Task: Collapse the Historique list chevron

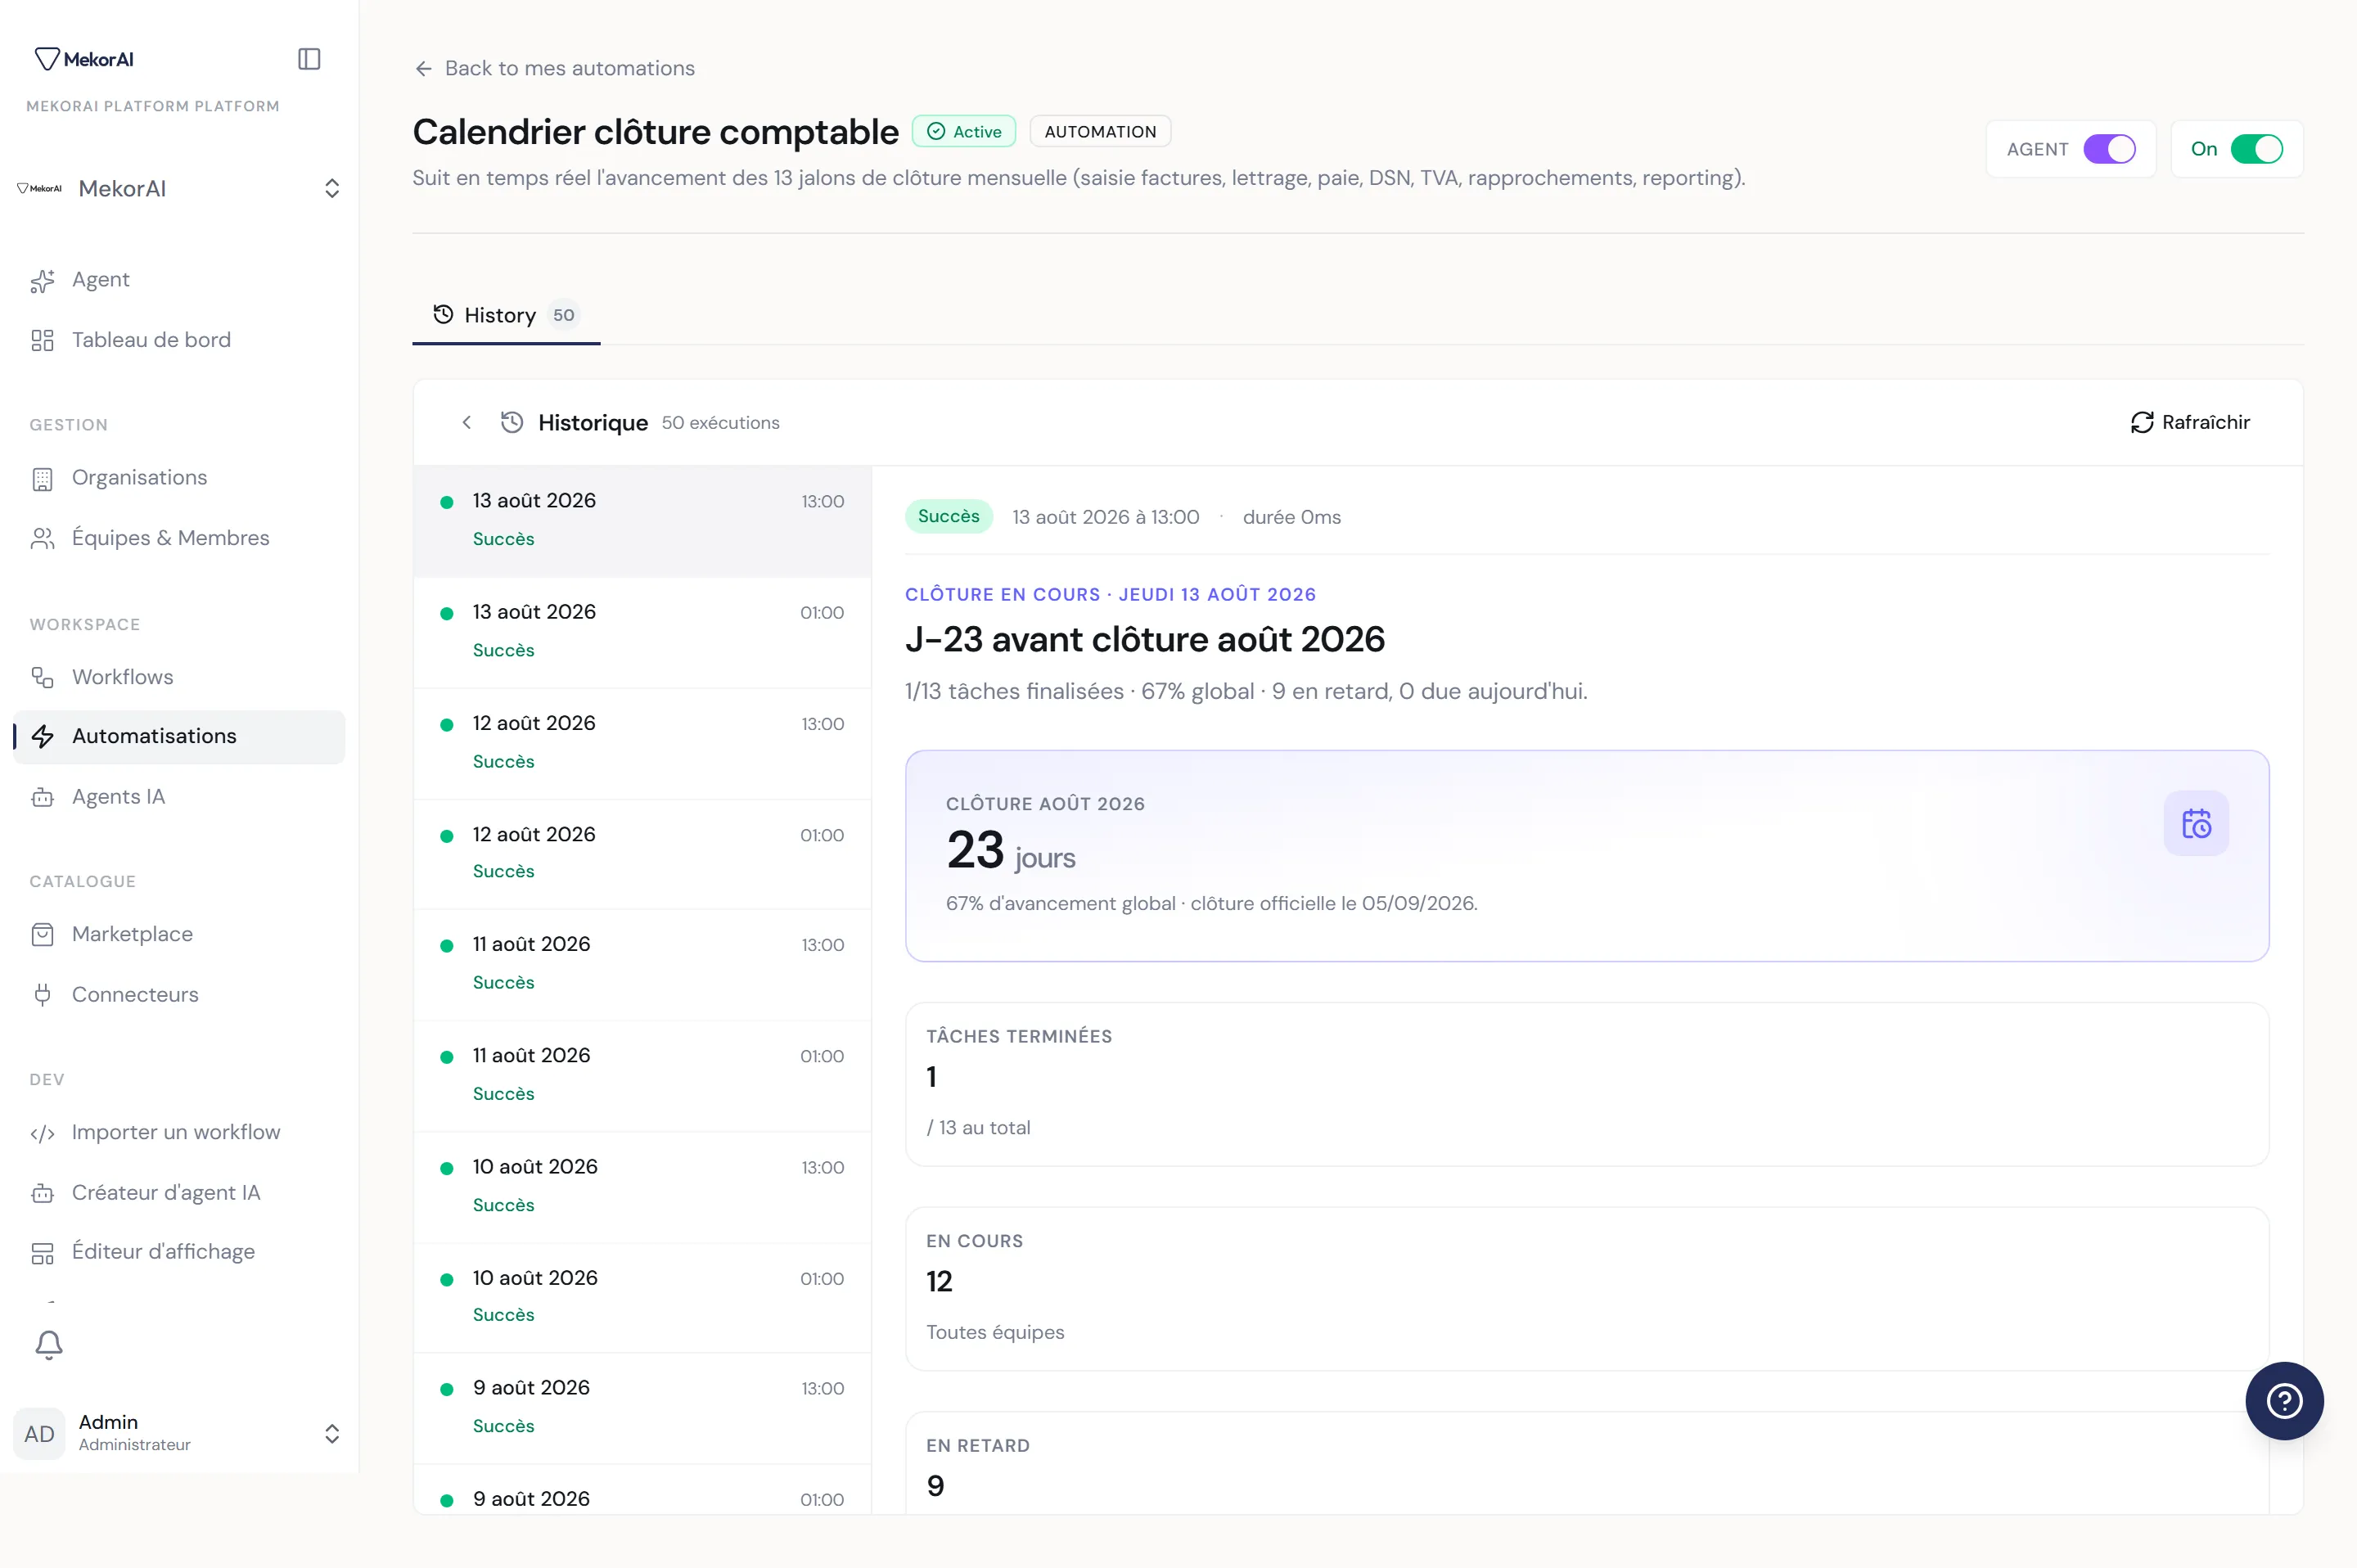Action: pyautogui.click(x=467, y=422)
